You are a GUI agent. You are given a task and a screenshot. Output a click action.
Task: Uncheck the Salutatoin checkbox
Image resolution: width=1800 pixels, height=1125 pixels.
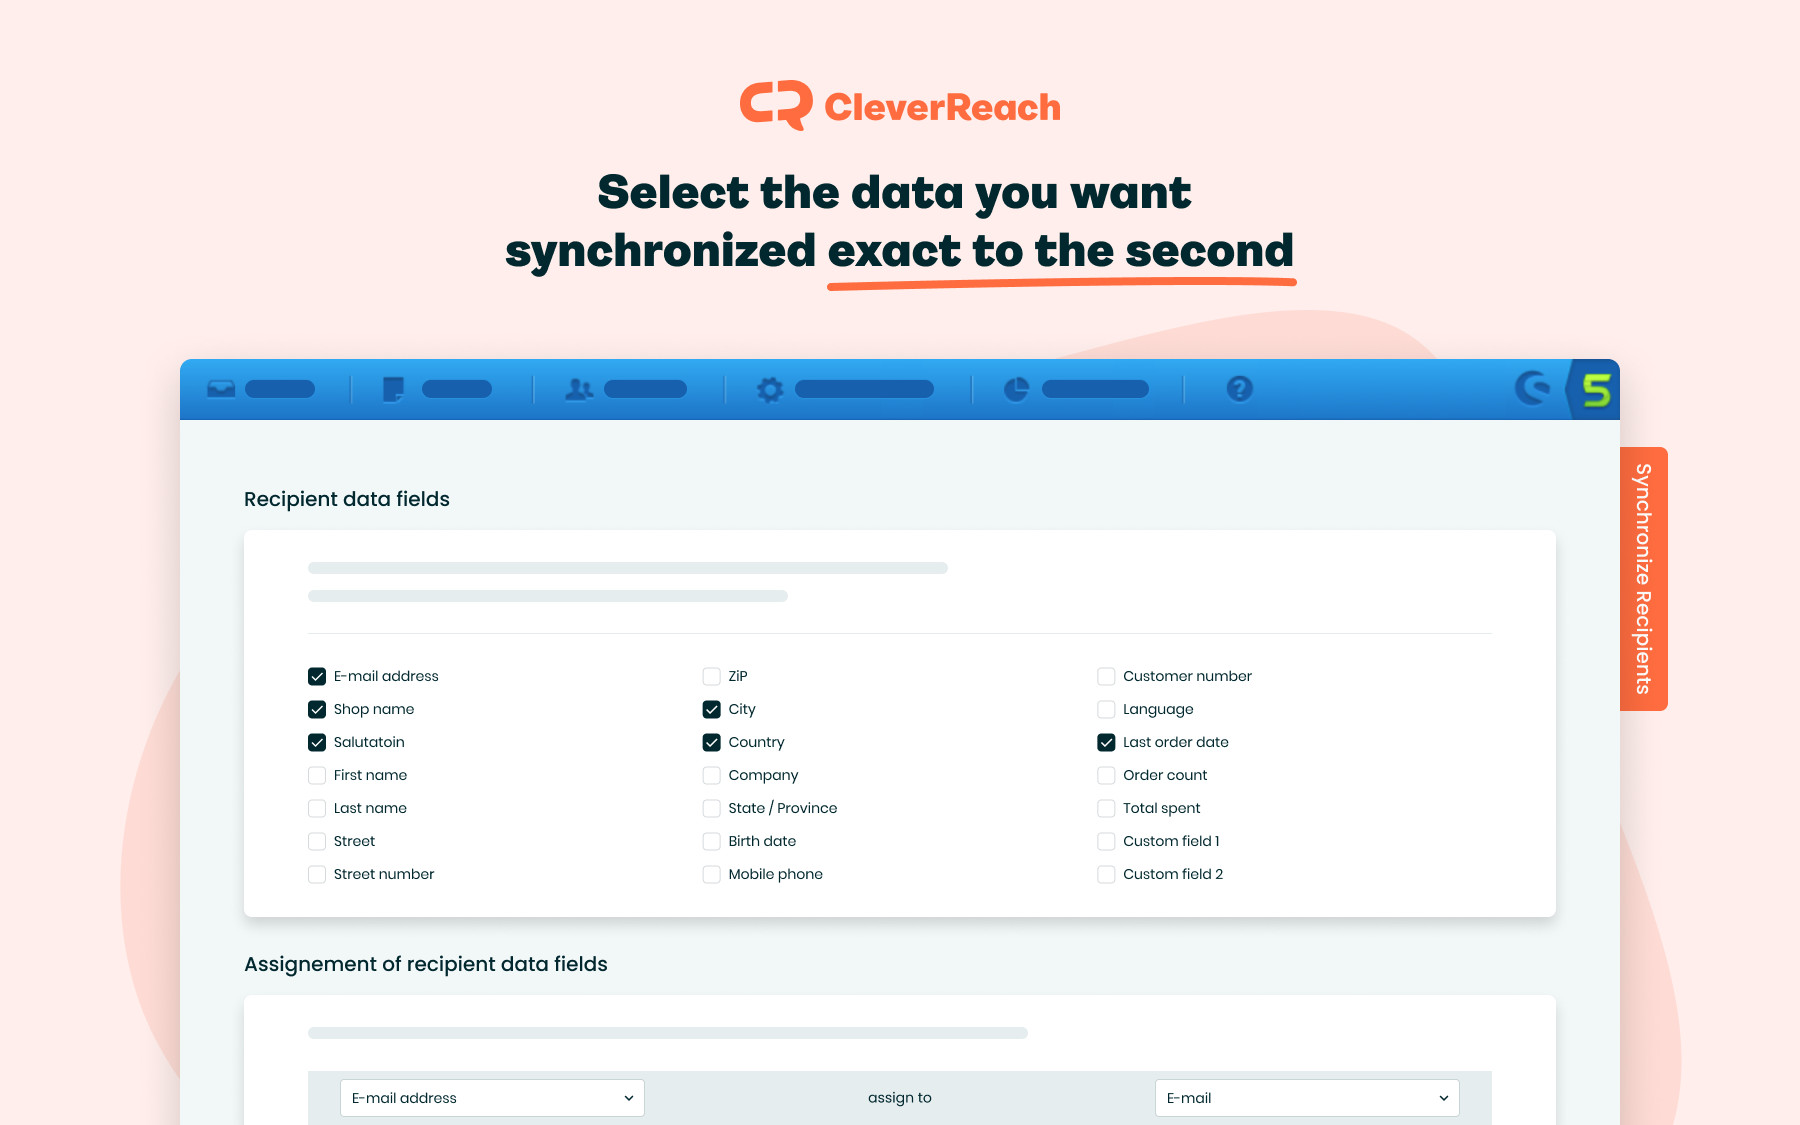(317, 742)
